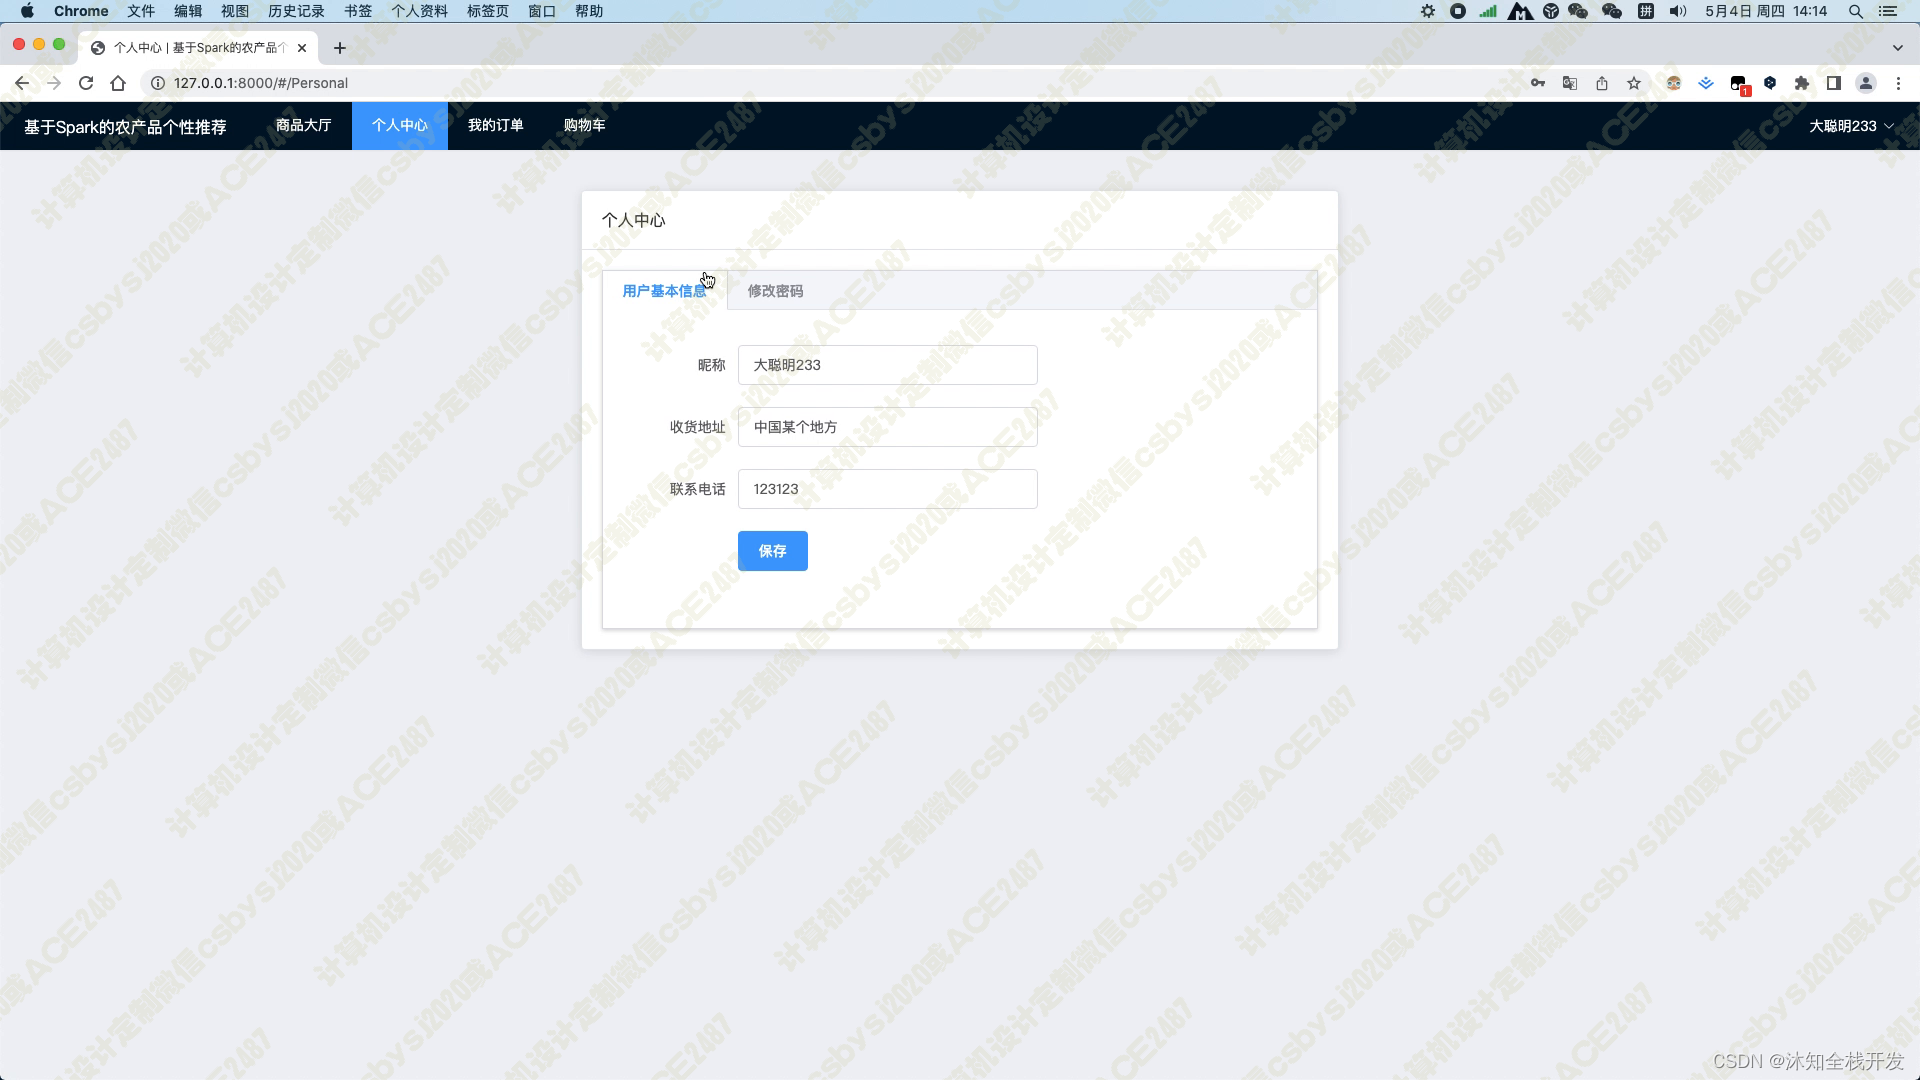The image size is (1920, 1080).
Task: Go to 商品大厅 in navigation
Action: (304, 125)
